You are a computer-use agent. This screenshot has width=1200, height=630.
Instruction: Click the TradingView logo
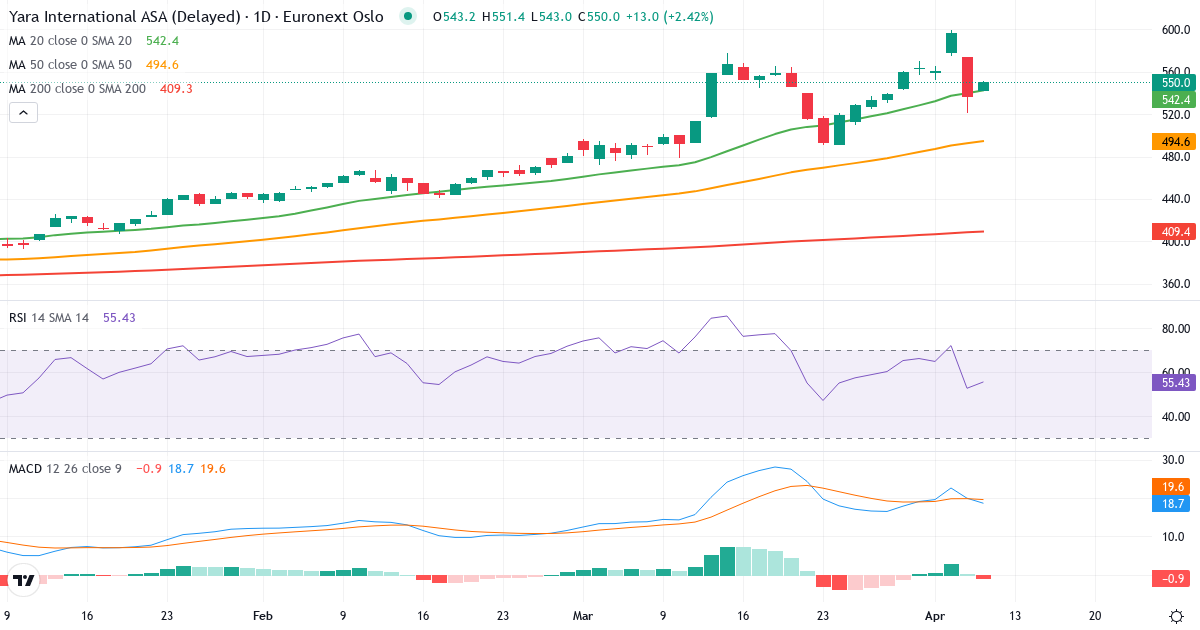click(x=25, y=579)
